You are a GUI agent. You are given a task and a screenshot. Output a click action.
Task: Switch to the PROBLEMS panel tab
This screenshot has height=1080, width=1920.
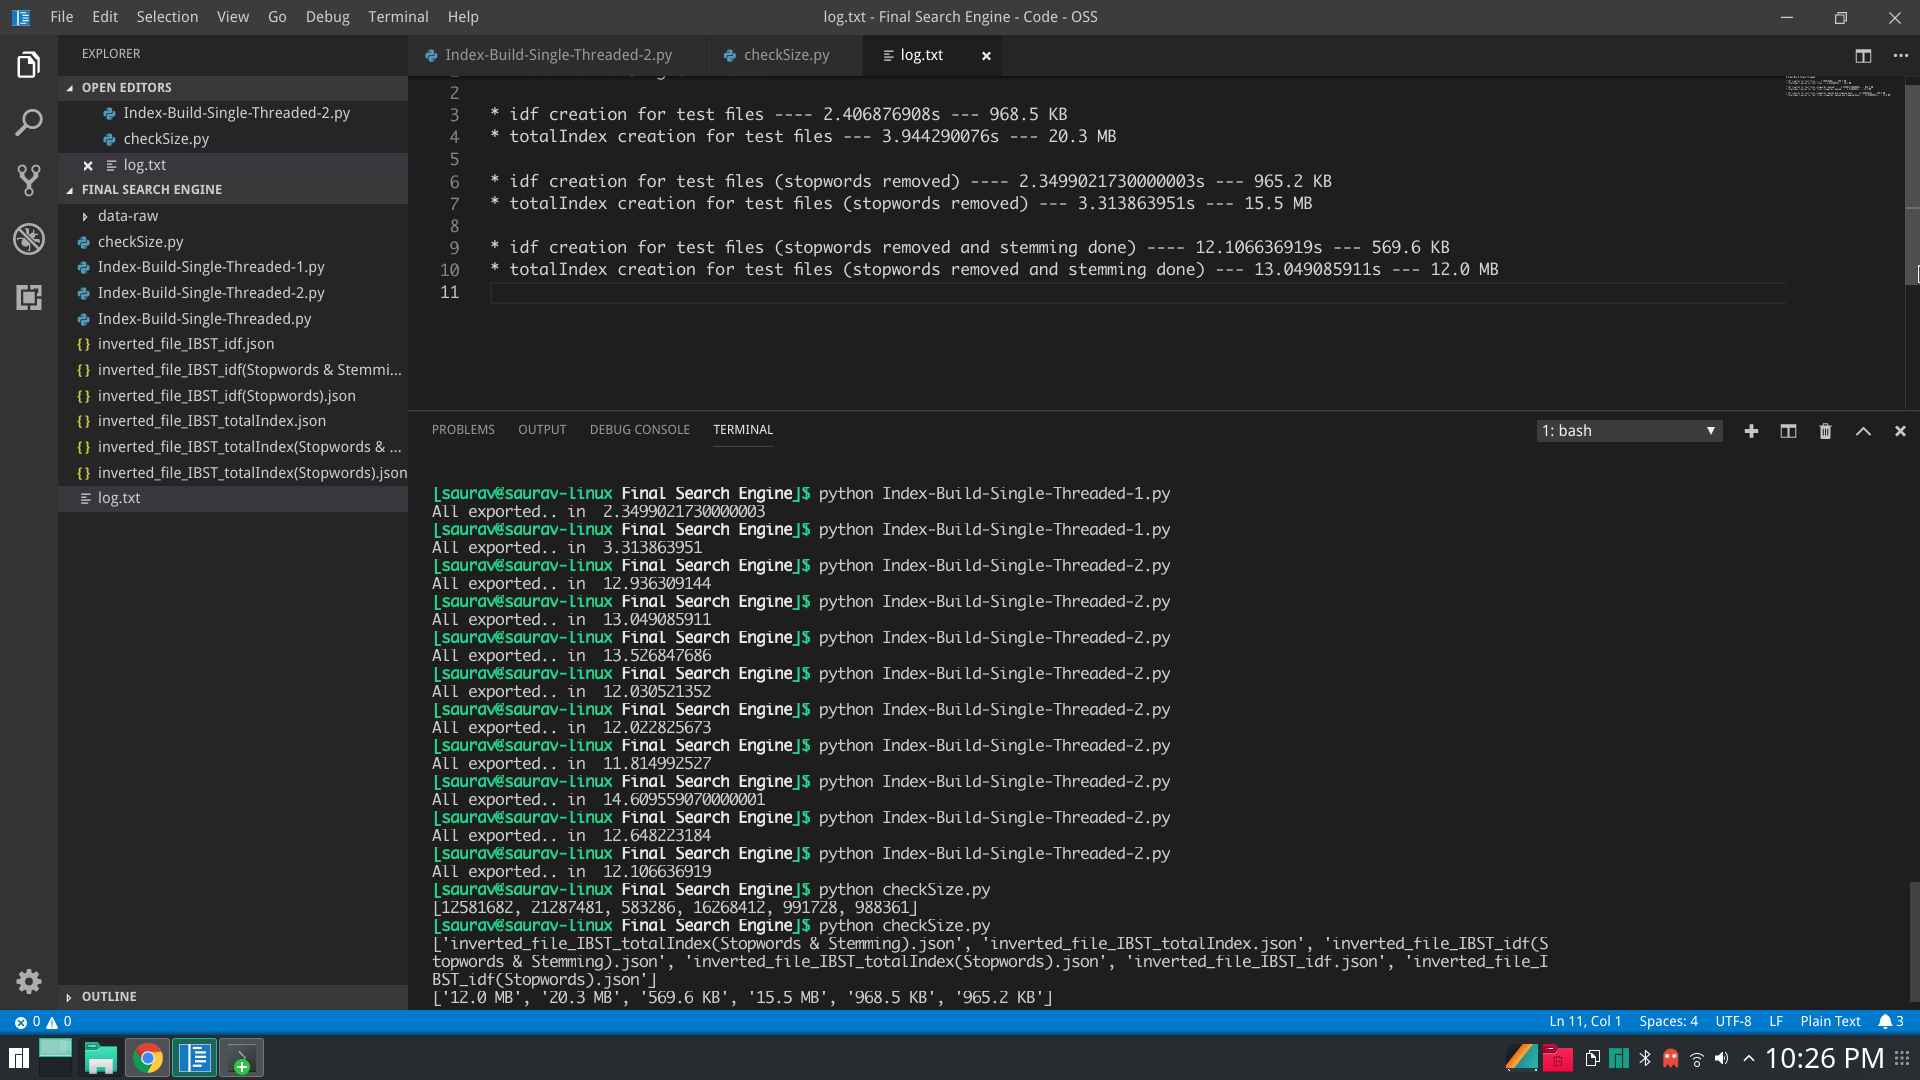click(x=463, y=430)
